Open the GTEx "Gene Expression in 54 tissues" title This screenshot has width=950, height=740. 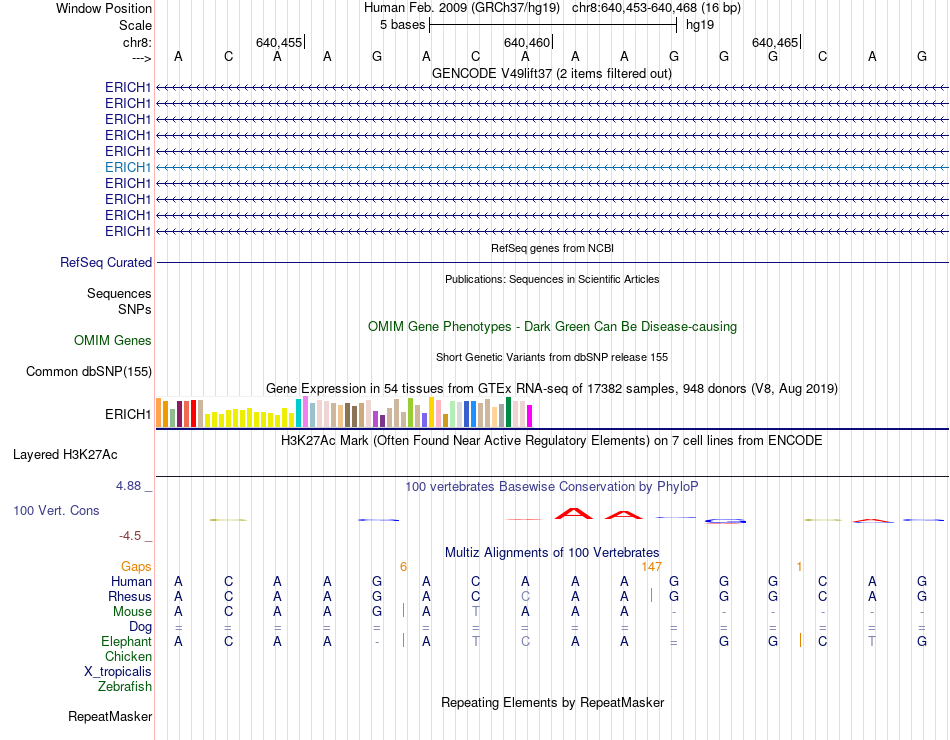[x=552, y=388]
